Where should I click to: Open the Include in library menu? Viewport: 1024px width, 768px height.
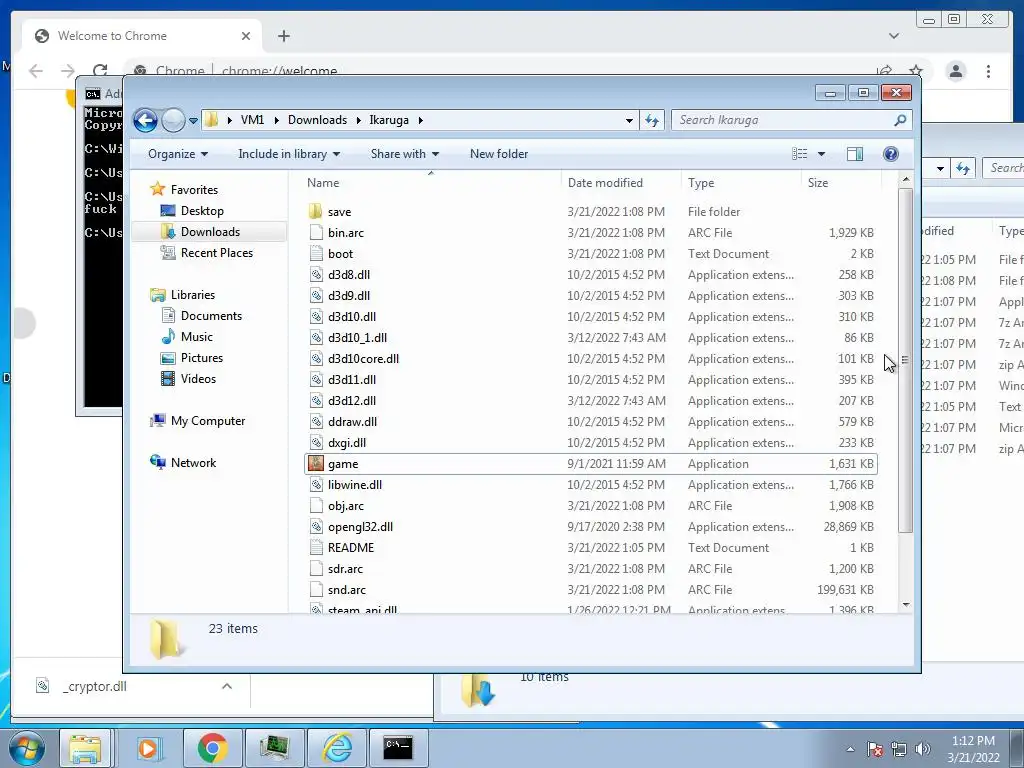coord(289,154)
